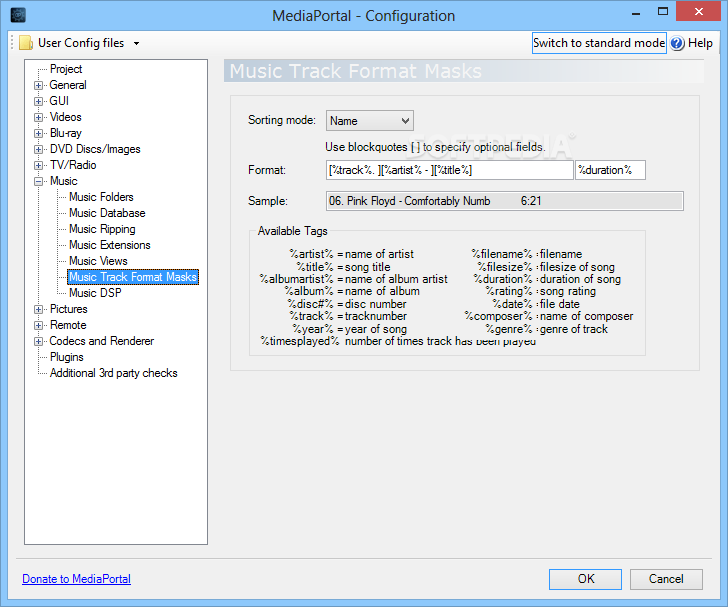Click the '%year%' tag text

point(313,329)
